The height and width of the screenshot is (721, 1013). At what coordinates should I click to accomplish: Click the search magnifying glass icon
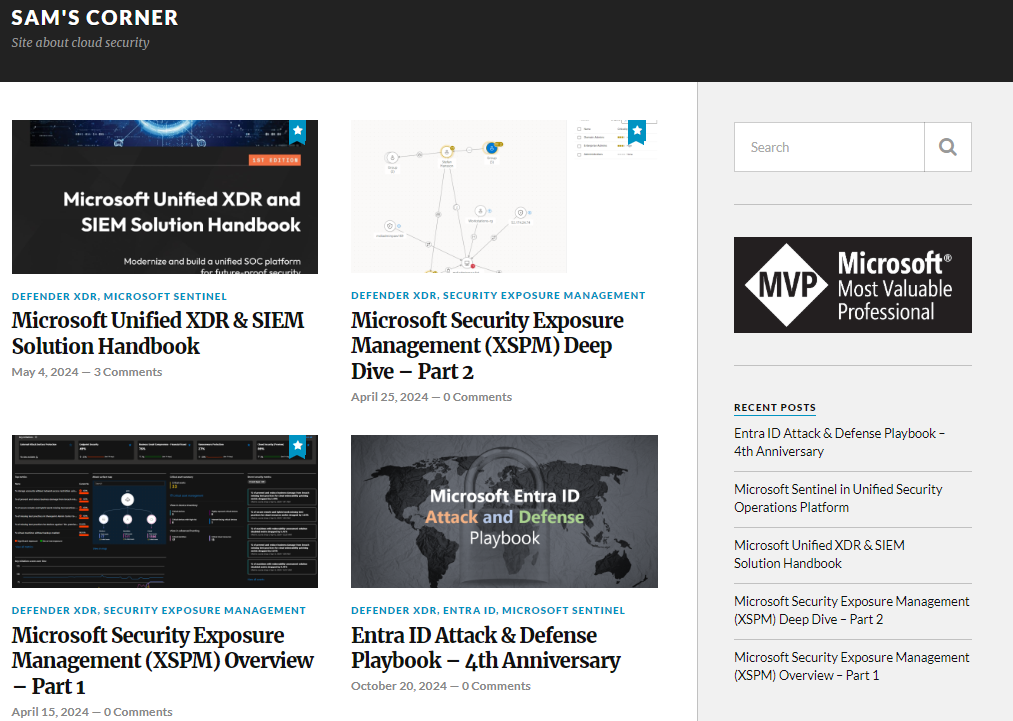pos(947,147)
